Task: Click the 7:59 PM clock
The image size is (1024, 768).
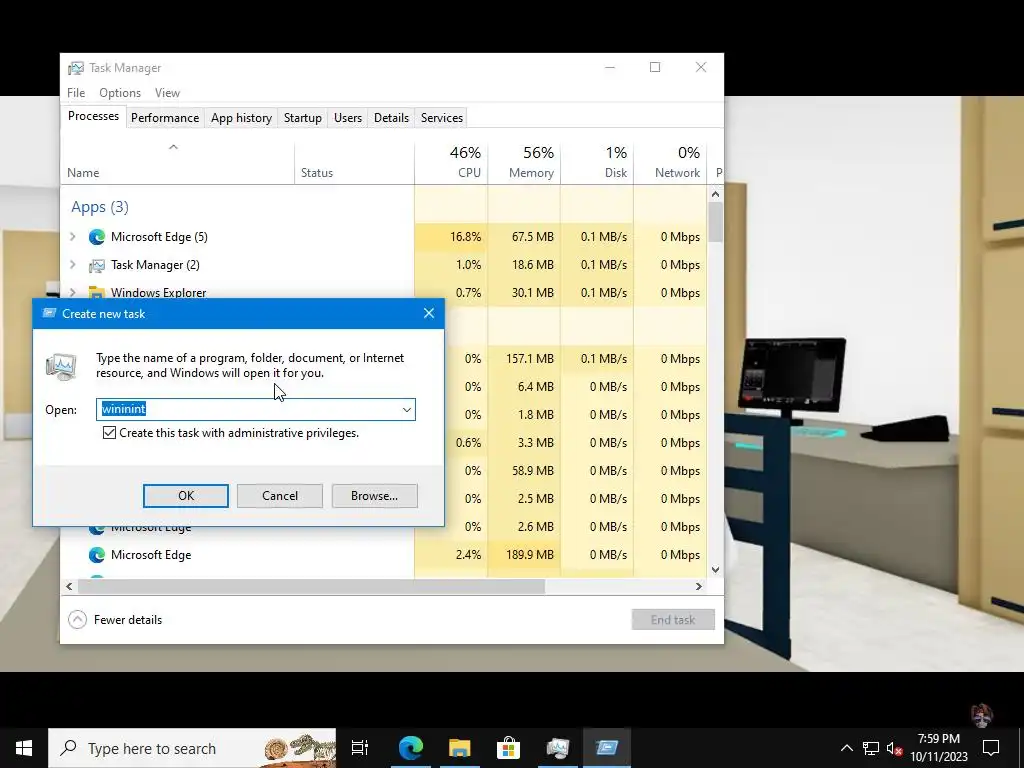Action: coord(938,748)
